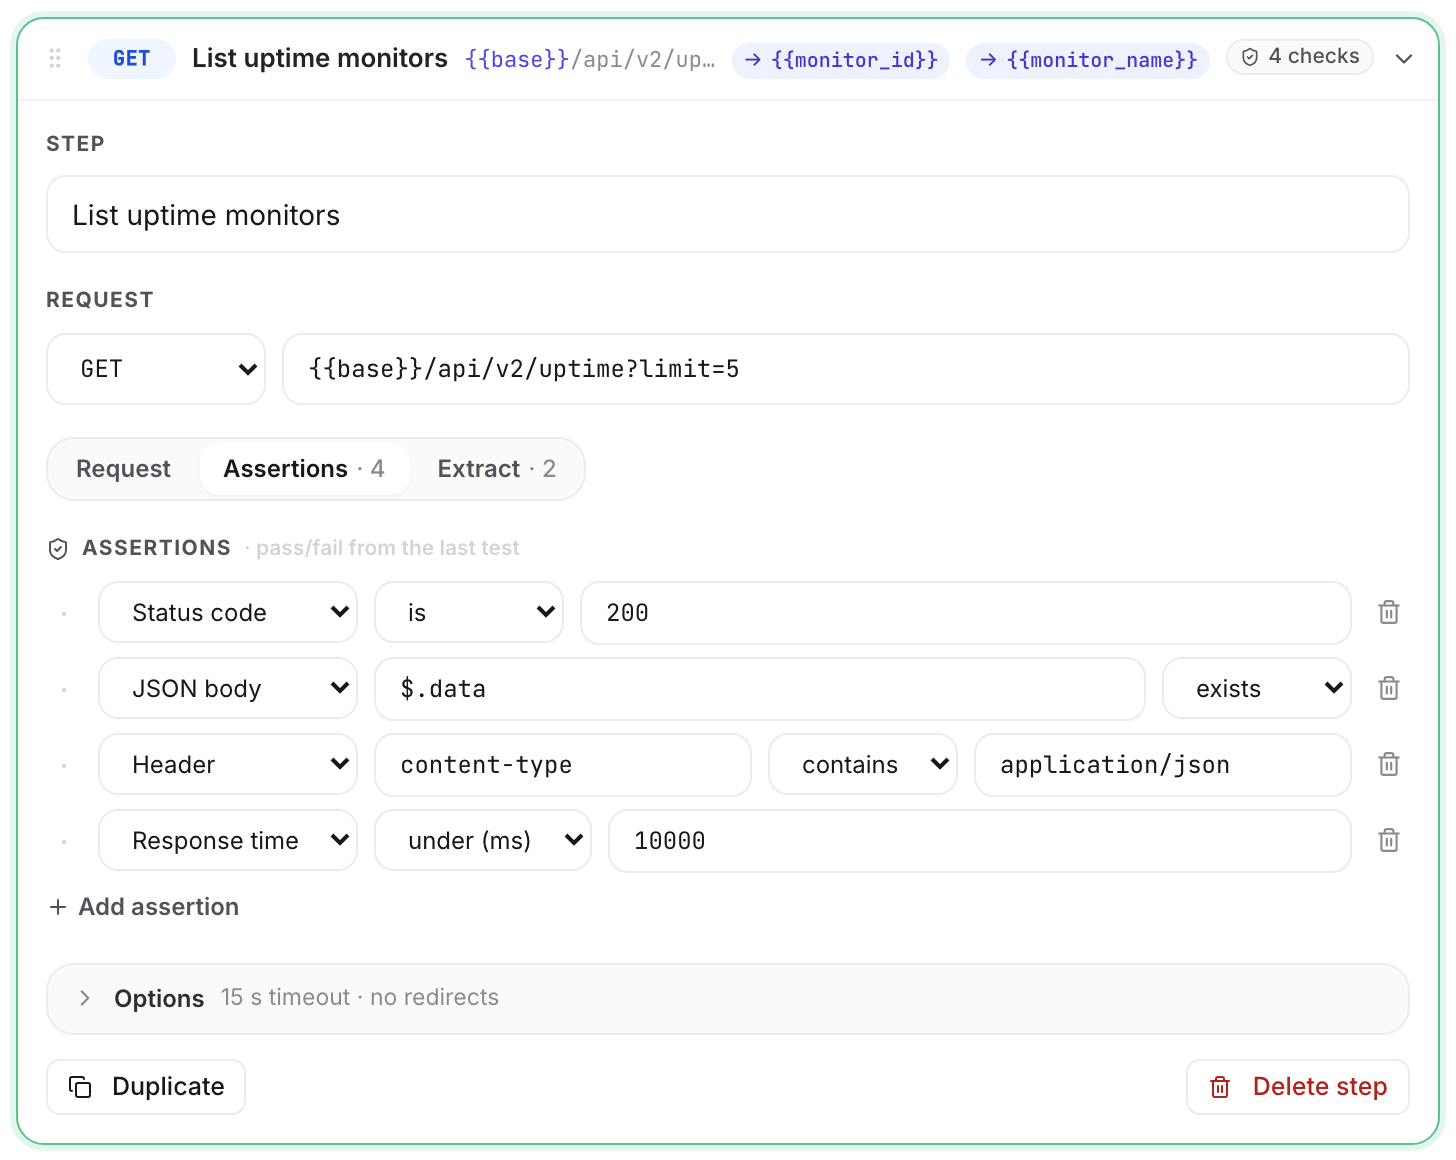Click the 4 checks badge
This screenshot has height=1160, width=1456.
point(1300,57)
